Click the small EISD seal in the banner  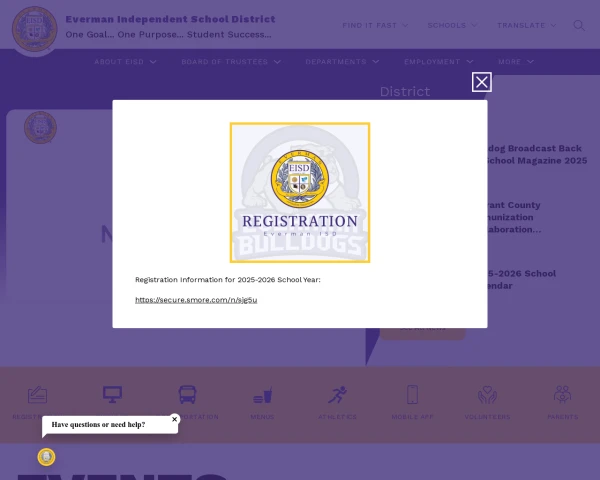(40, 127)
